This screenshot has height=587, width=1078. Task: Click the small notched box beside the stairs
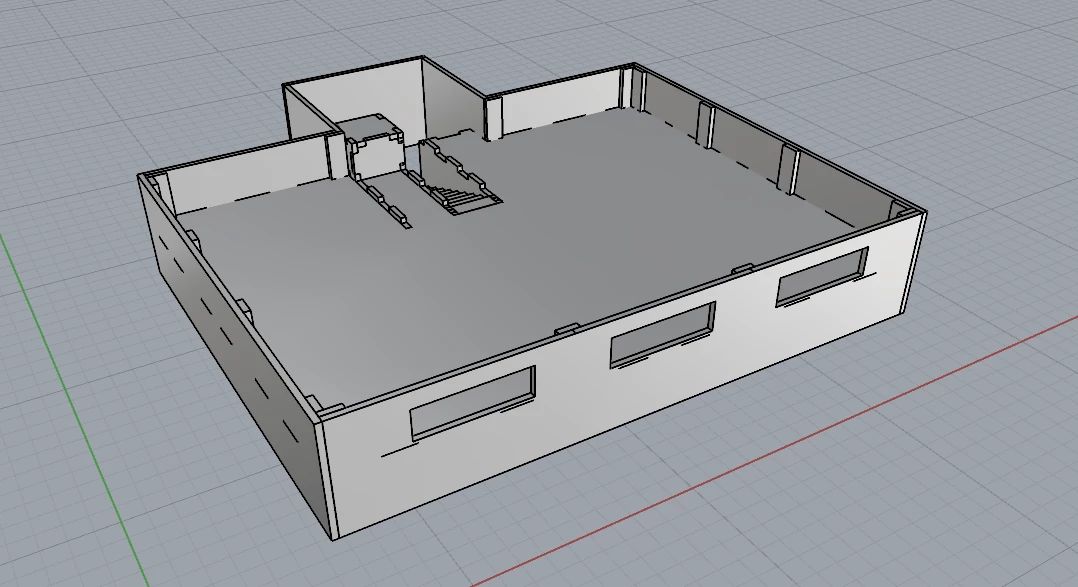tap(375, 149)
